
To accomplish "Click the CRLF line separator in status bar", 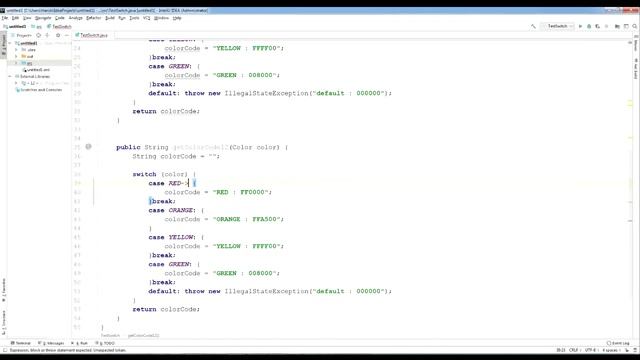I will (574, 350).
